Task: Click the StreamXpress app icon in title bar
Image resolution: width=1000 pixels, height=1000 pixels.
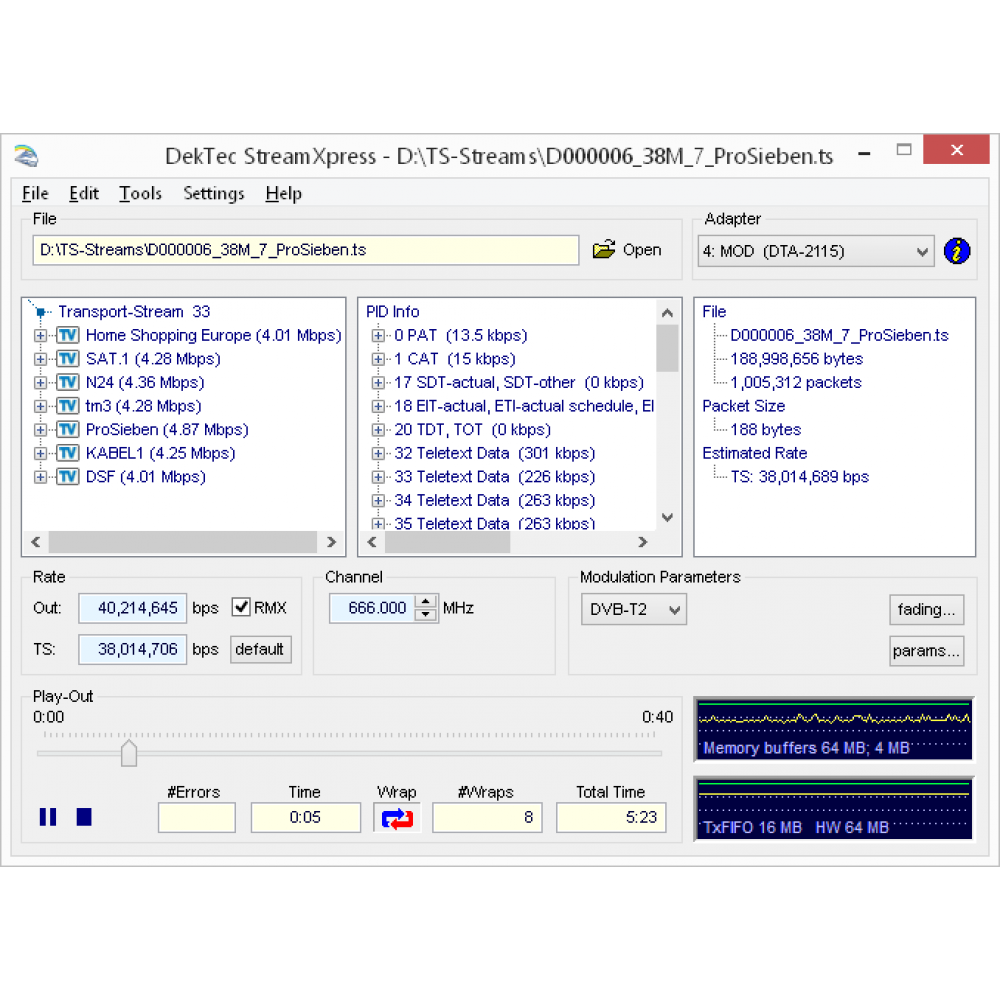Action: [26, 157]
